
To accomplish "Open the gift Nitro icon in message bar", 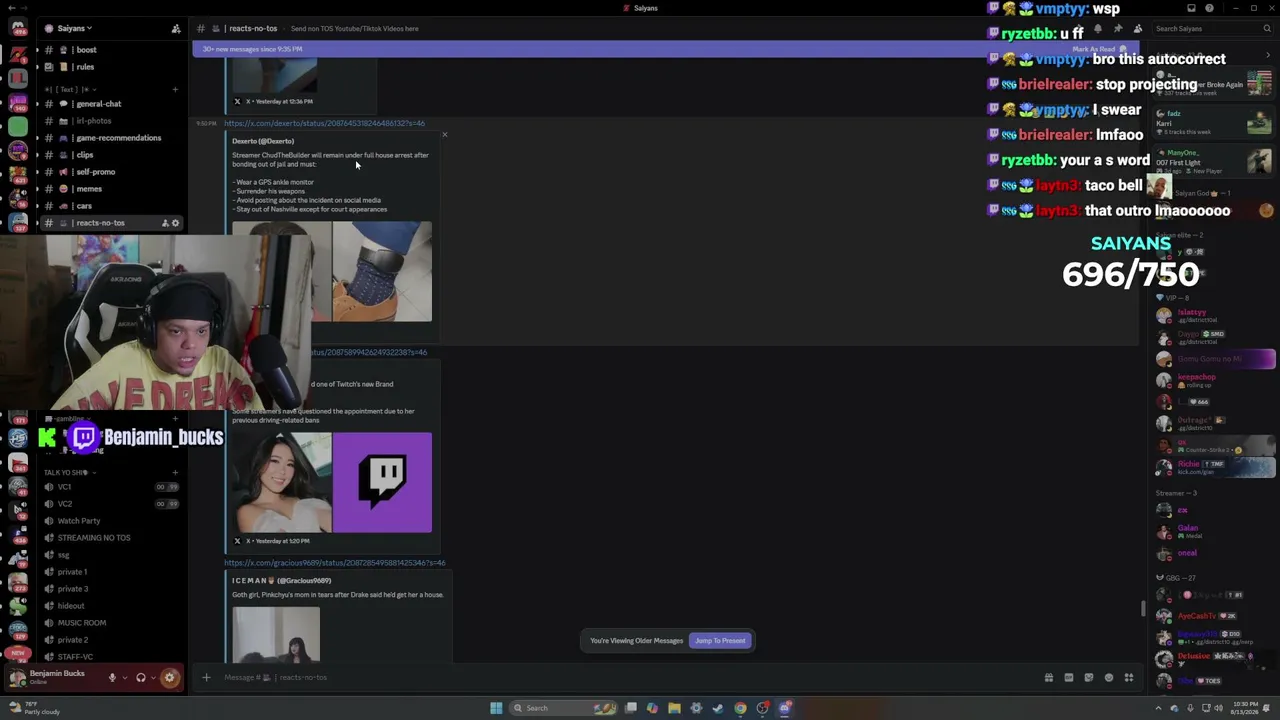I will click(1048, 677).
